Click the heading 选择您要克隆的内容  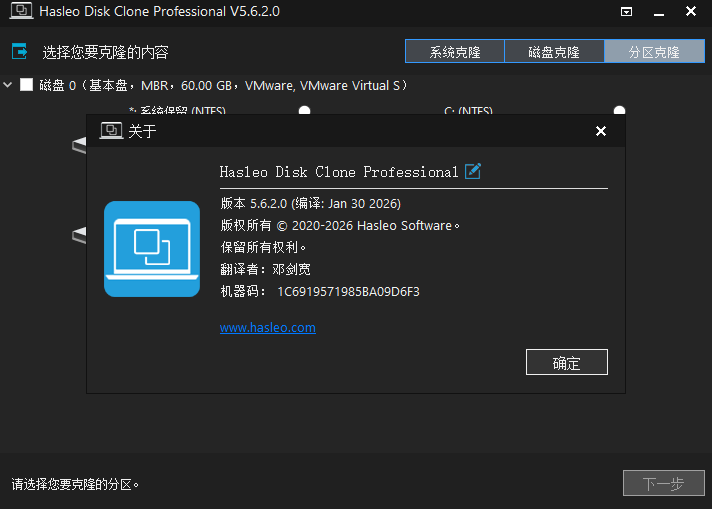pos(105,52)
